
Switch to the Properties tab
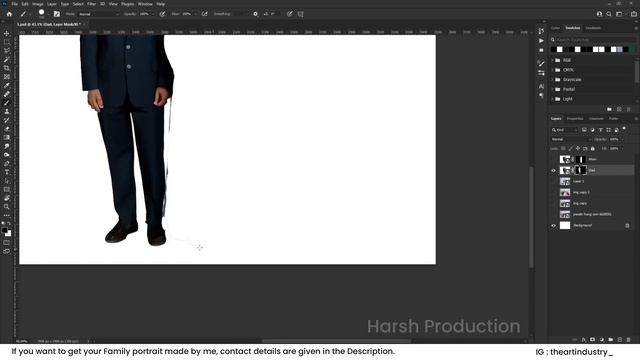pyautogui.click(x=575, y=119)
